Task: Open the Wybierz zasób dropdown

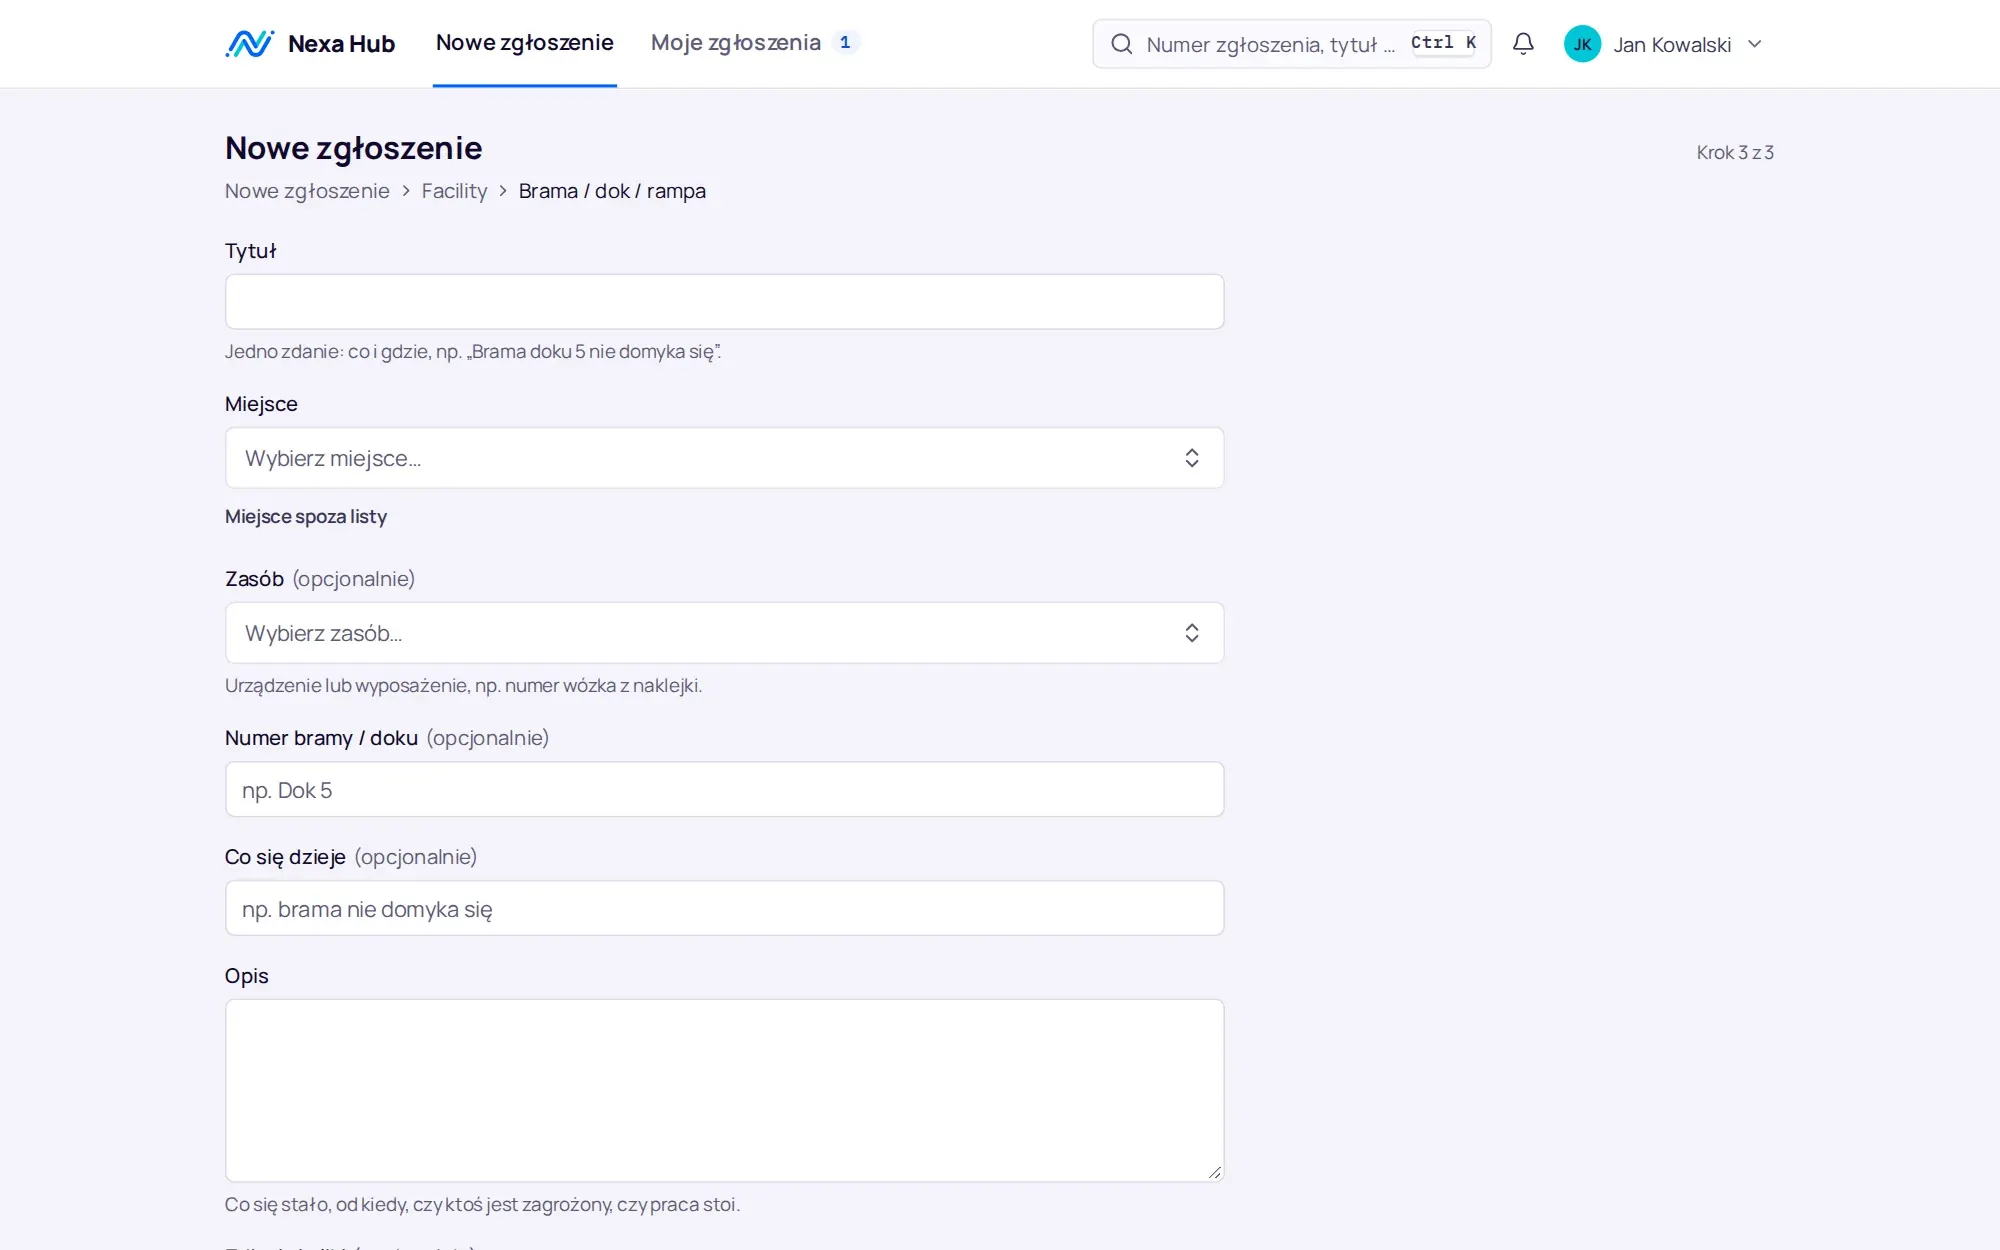Action: coord(724,633)
